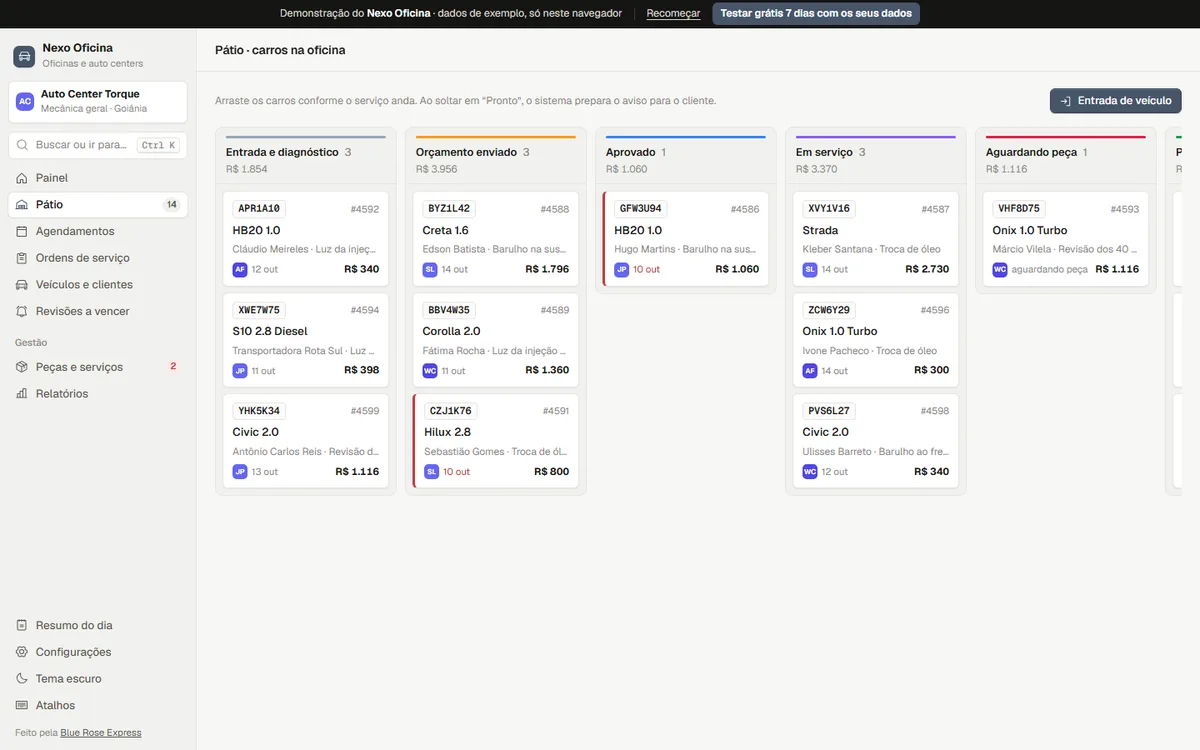Viewport: 1200px width, 750px height.
Task: Click the Entrada de veículo button
Action: [x=1116, y=101]
